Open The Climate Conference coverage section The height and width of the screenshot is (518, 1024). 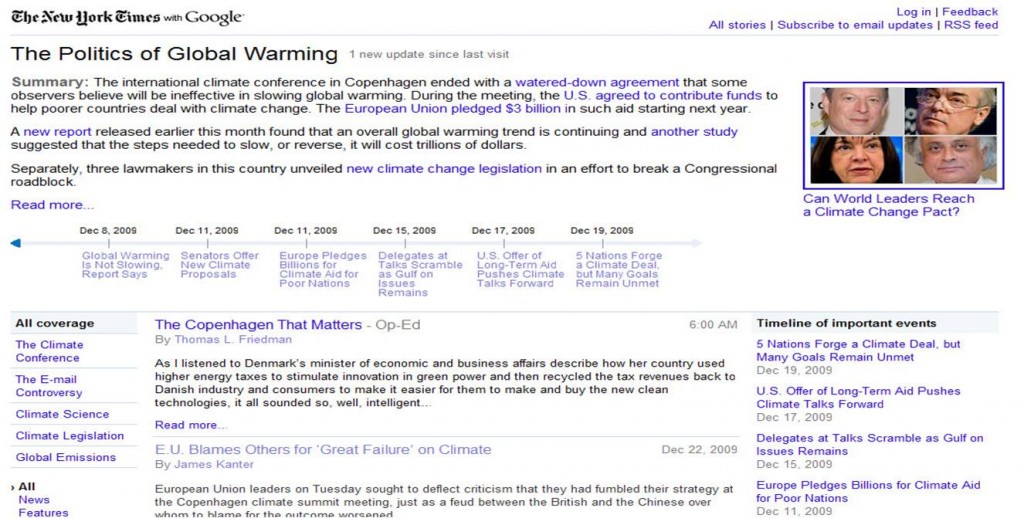point(50,351)
